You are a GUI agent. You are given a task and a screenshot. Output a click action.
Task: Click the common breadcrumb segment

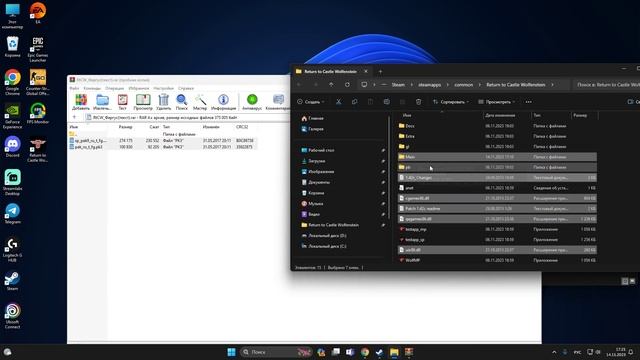(x=464, y=85)
